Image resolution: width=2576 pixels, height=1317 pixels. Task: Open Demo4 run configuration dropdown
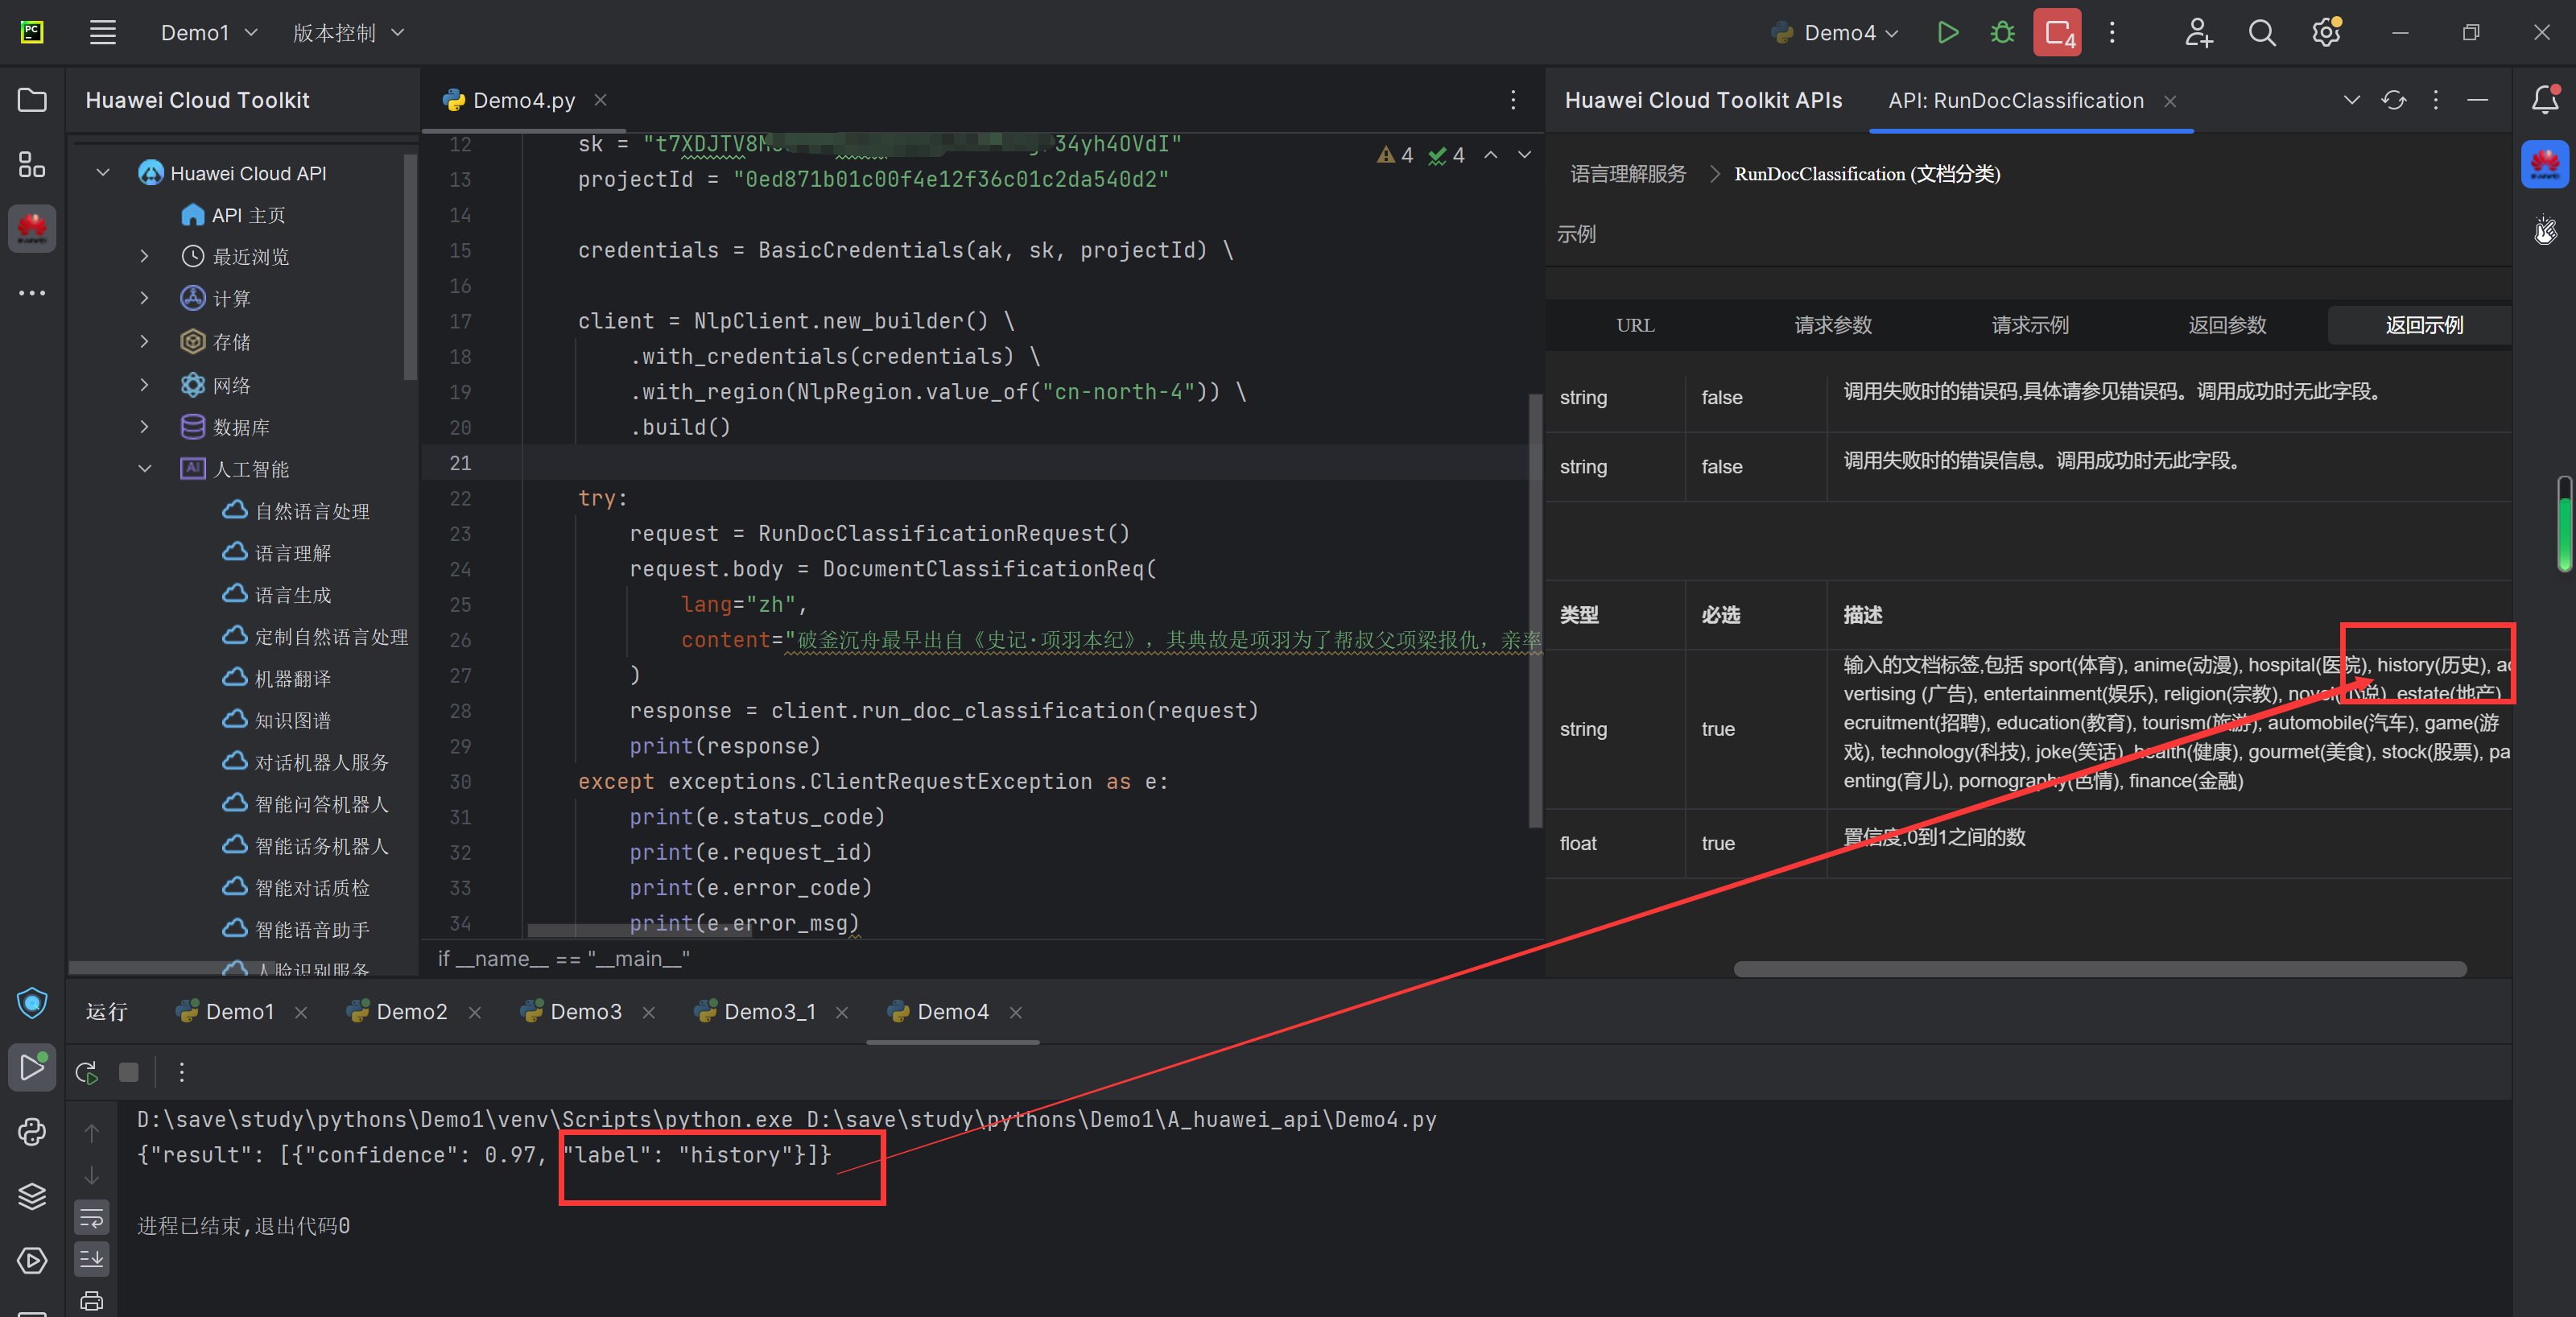click(x=1834, y=33)
